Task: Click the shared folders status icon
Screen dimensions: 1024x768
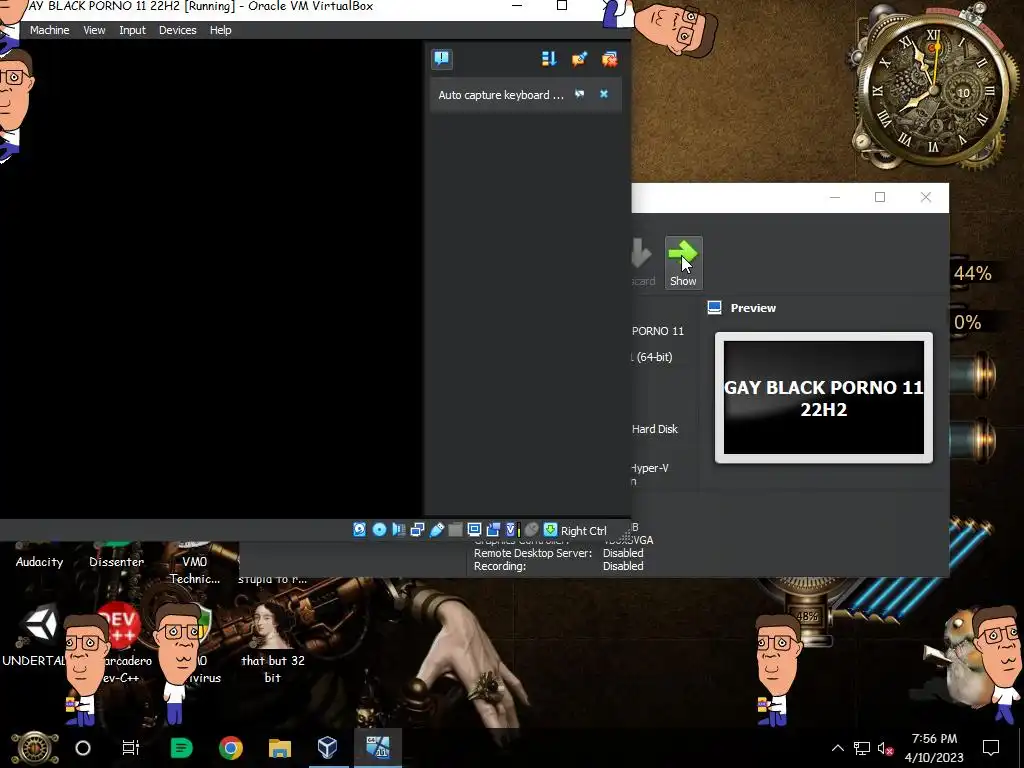Action: [456, 530]
